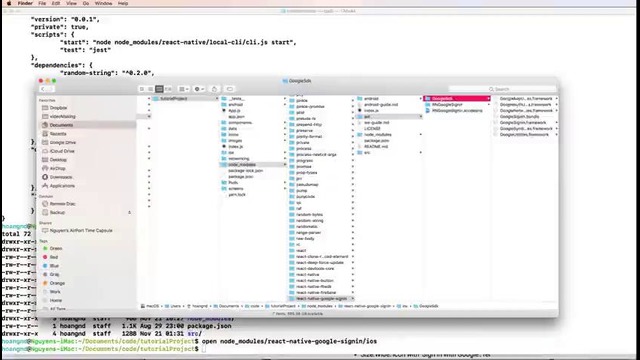Click the Finder search field
The height and width of the screenshot is (360, 640).
tap(502, 89)
